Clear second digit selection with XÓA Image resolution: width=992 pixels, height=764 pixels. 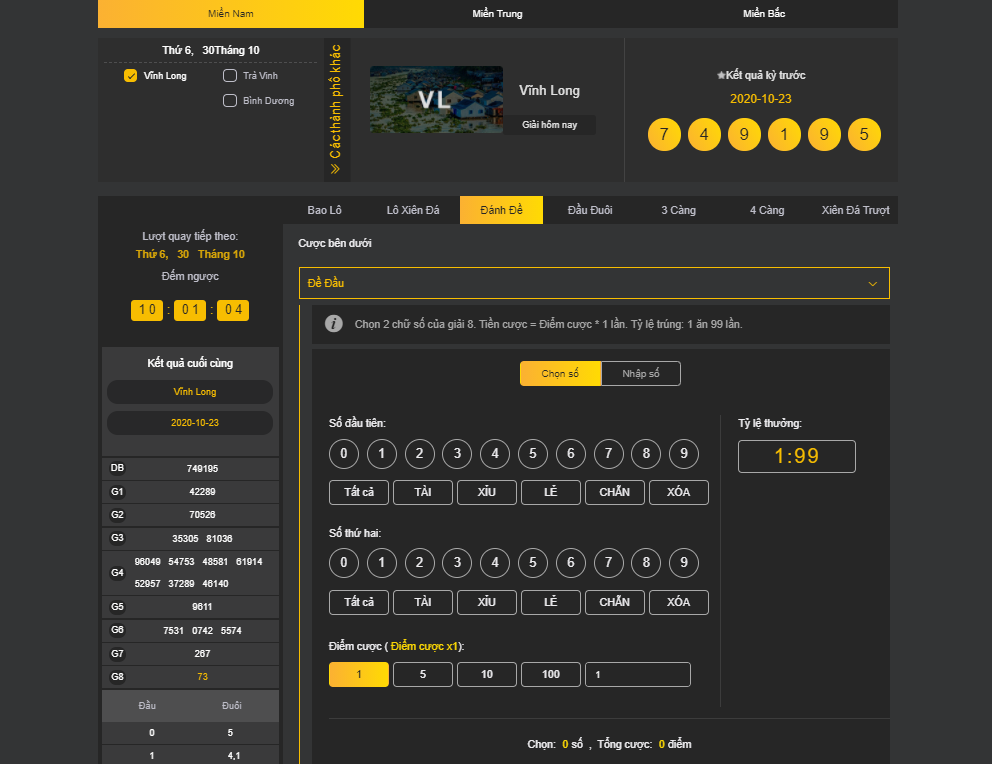tap(678, 602)
